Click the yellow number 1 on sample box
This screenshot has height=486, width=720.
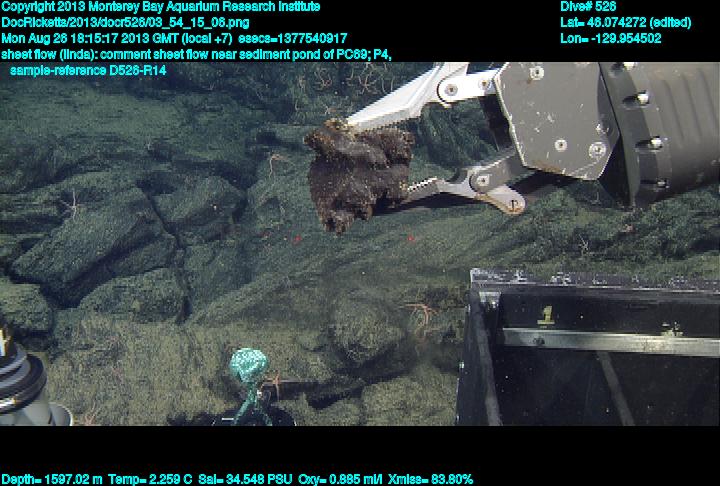coord(546,317)
